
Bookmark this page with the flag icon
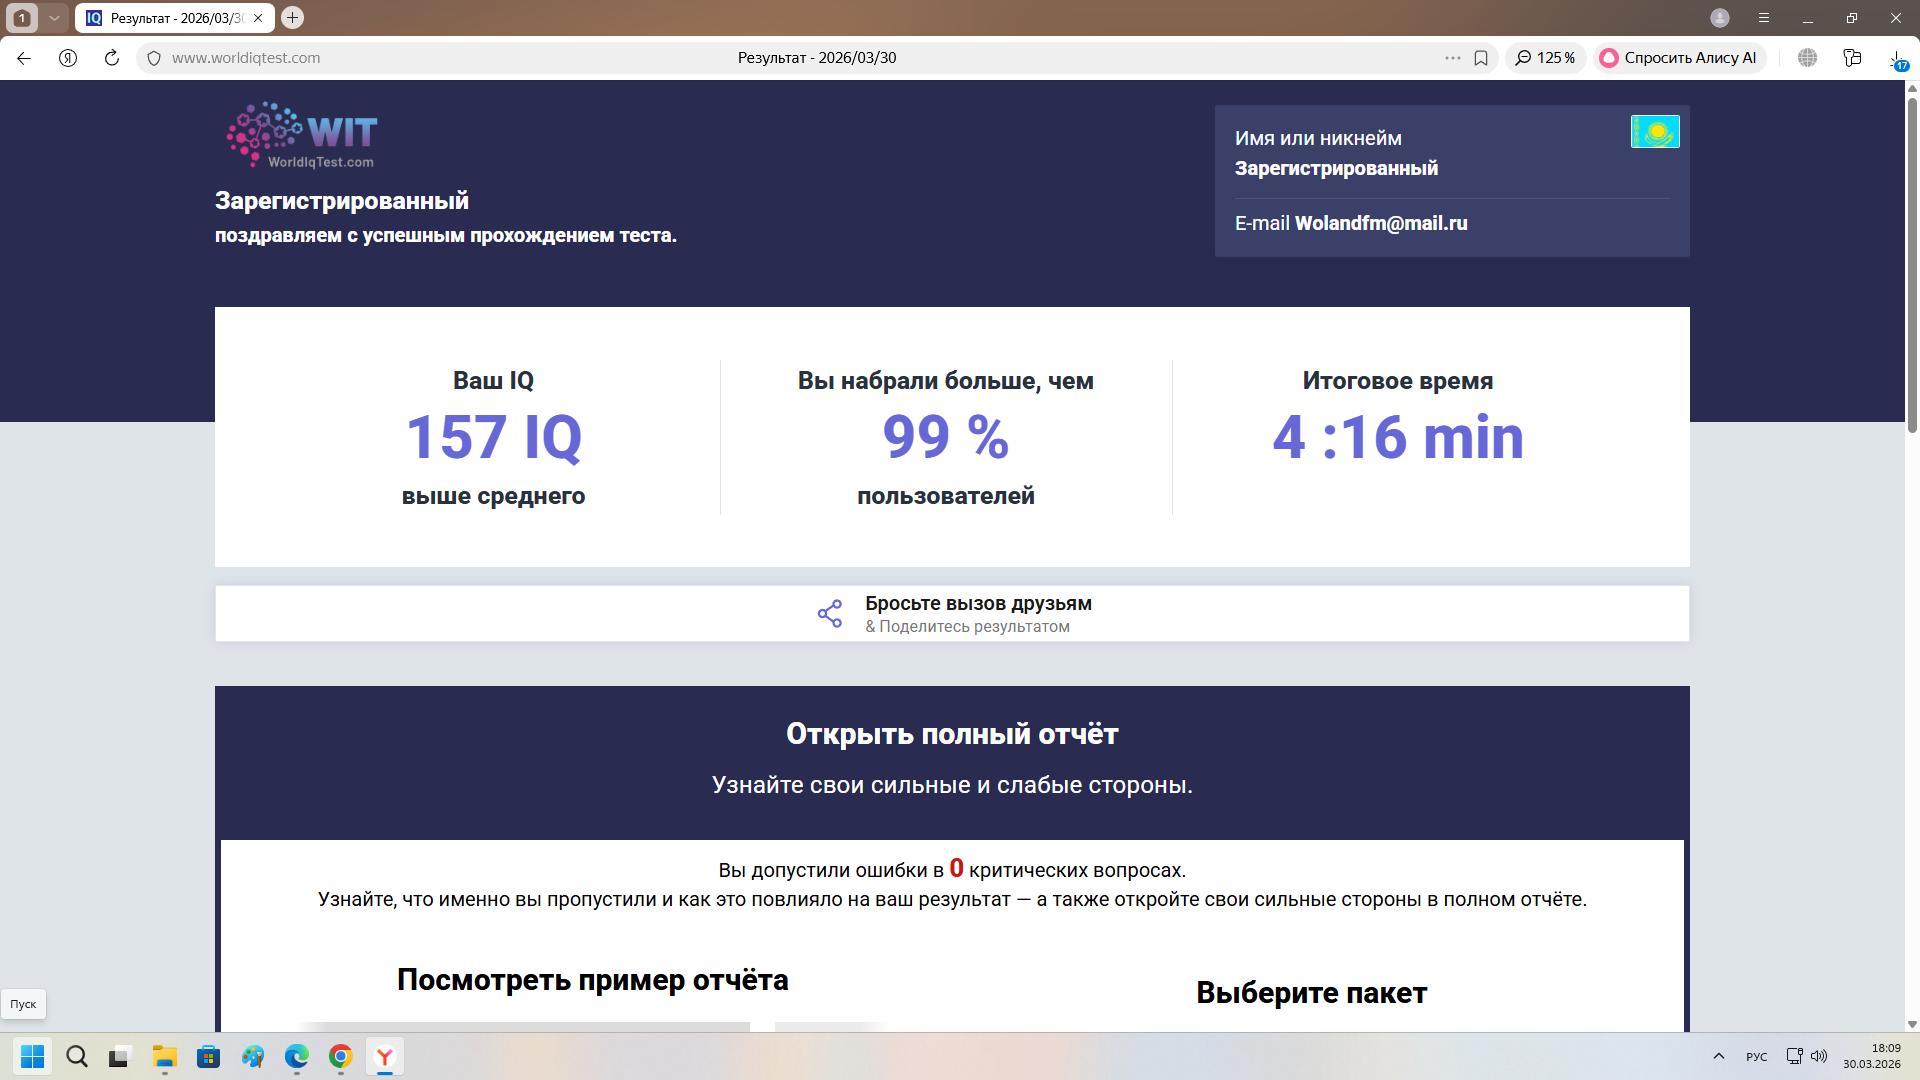(1481, 57)
